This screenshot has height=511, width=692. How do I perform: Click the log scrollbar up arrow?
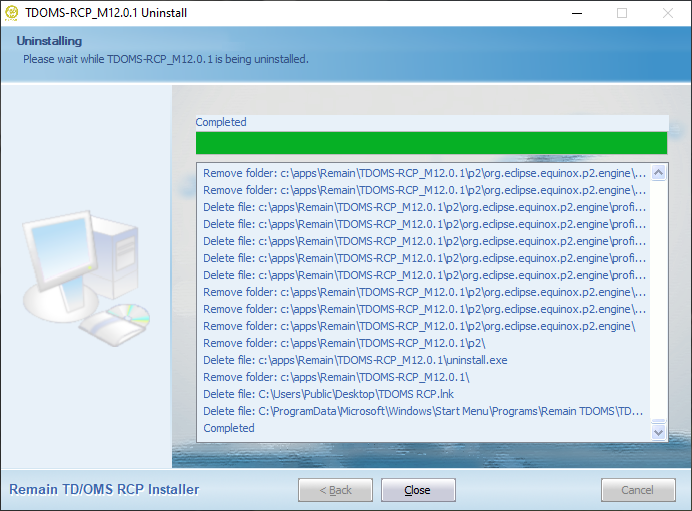click(x=659, y=172)
